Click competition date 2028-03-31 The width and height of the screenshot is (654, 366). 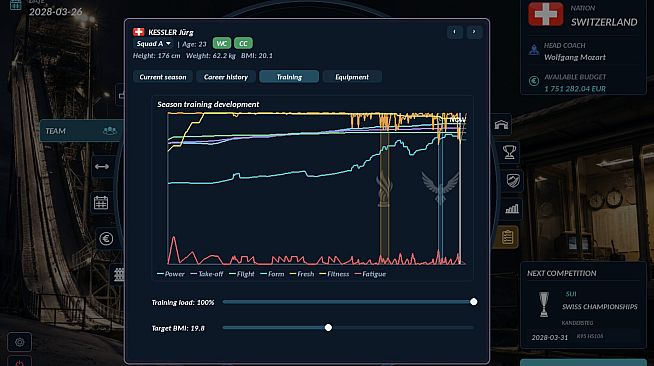click(549, 337)
